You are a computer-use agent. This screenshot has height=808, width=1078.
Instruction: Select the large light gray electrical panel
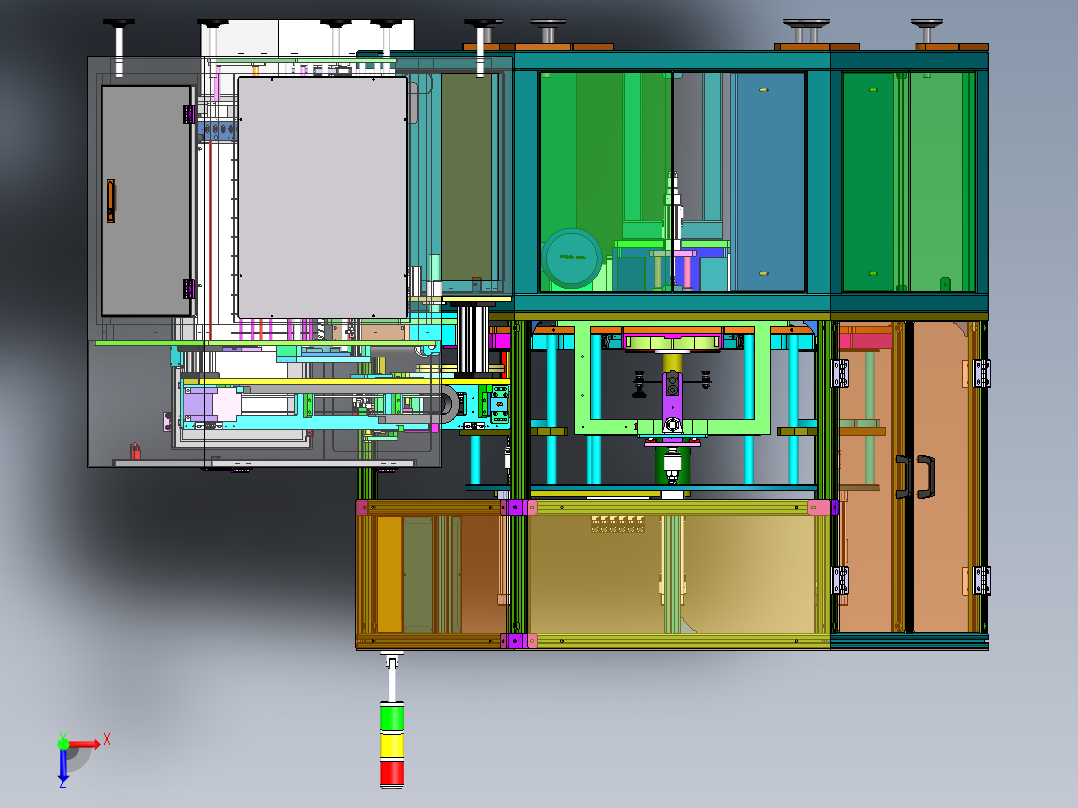point(322,197)
